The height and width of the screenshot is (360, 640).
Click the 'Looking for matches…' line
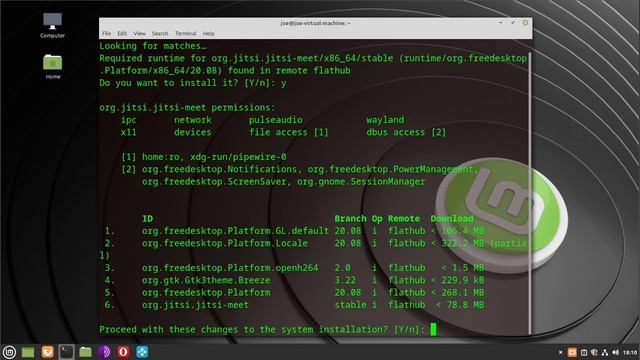[153, 46]
